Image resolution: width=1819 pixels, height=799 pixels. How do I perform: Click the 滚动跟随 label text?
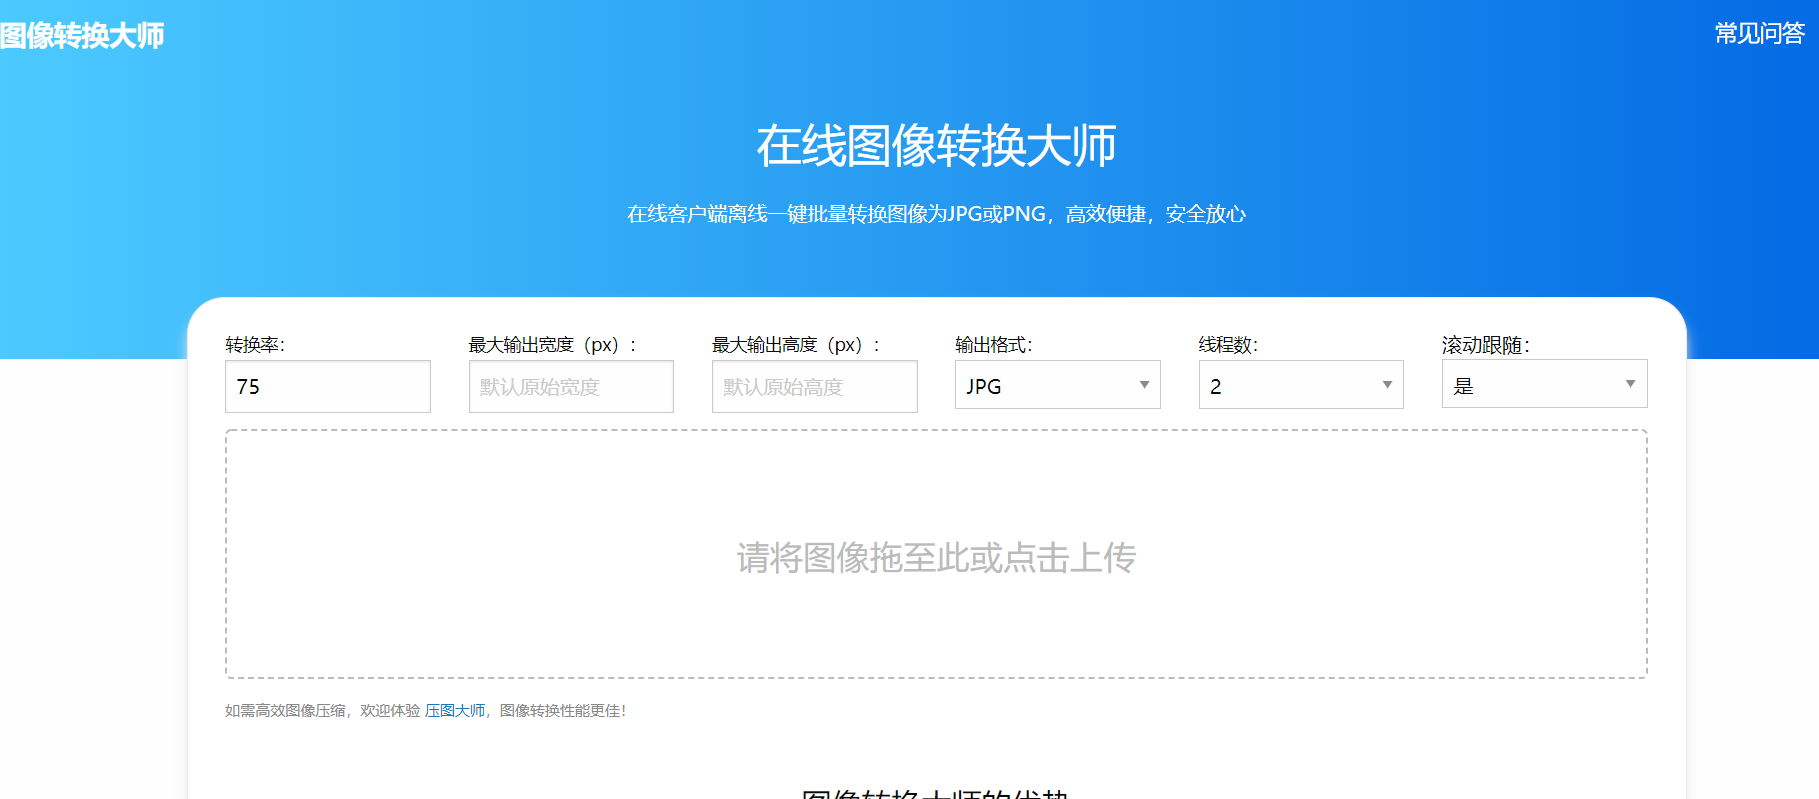point(1485,345)
